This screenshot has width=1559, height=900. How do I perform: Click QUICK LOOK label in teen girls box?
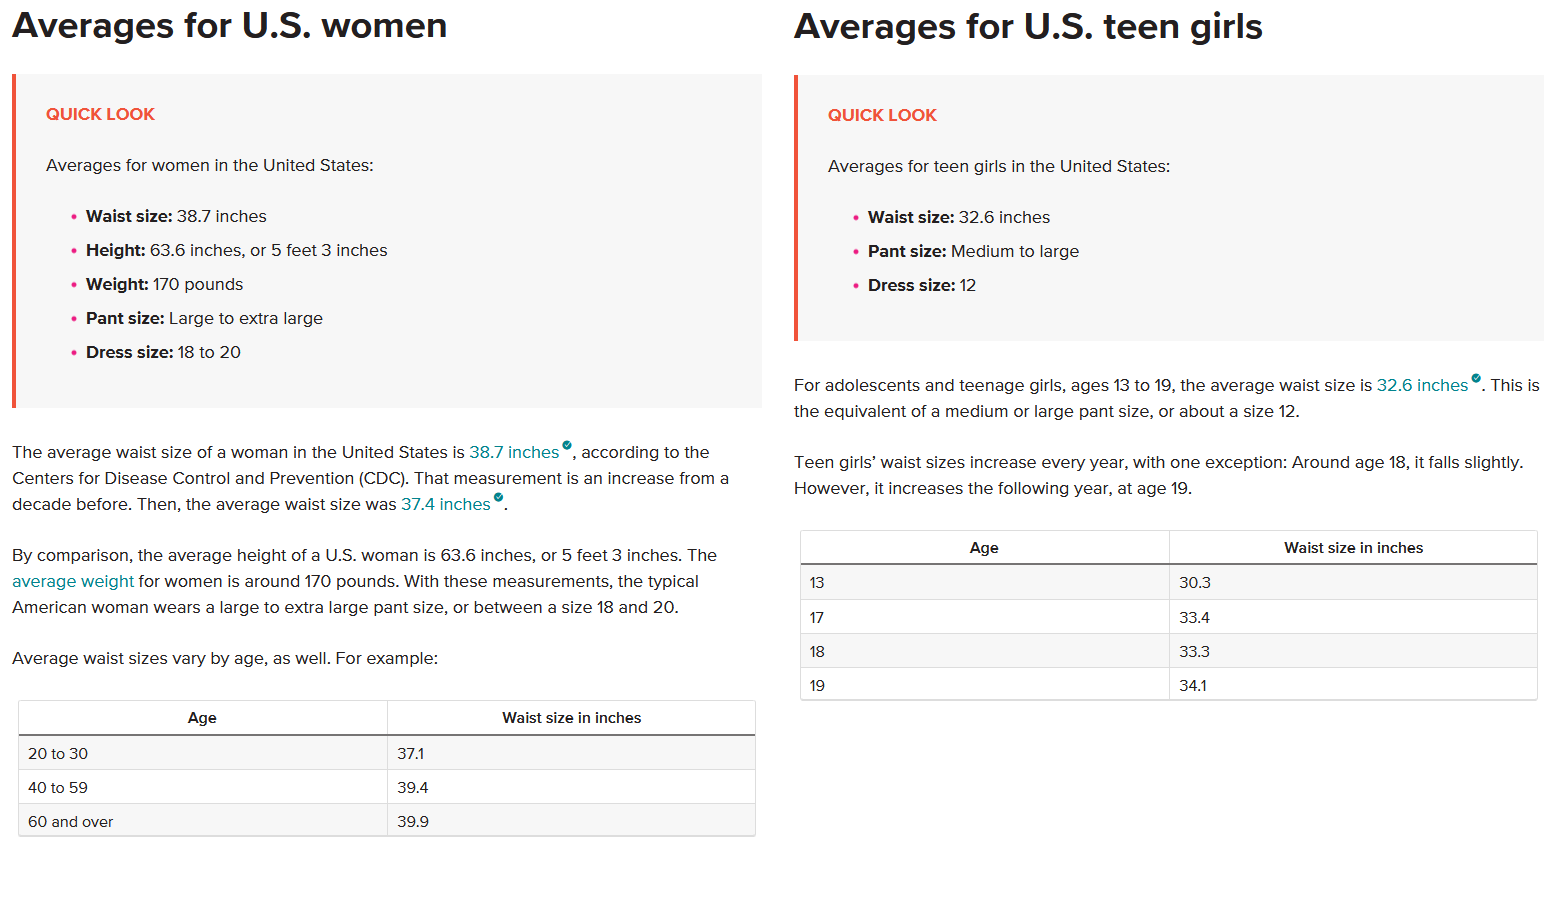tap(882, 115)
